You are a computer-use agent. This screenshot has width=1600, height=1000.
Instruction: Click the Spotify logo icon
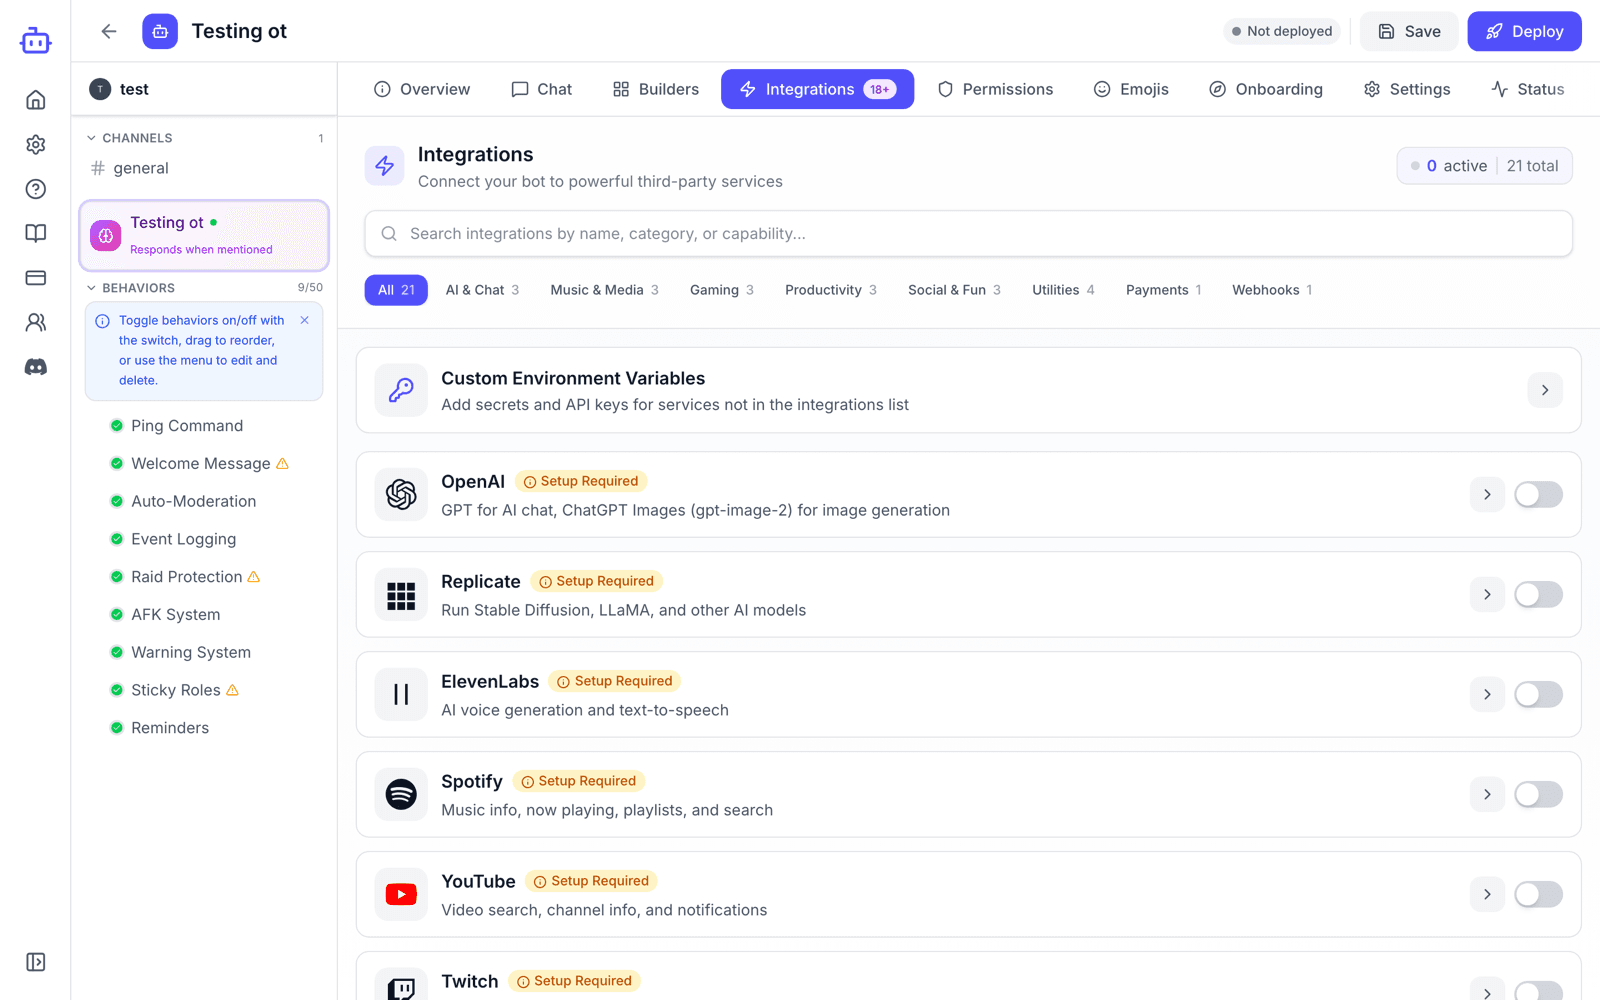point(401,794)
